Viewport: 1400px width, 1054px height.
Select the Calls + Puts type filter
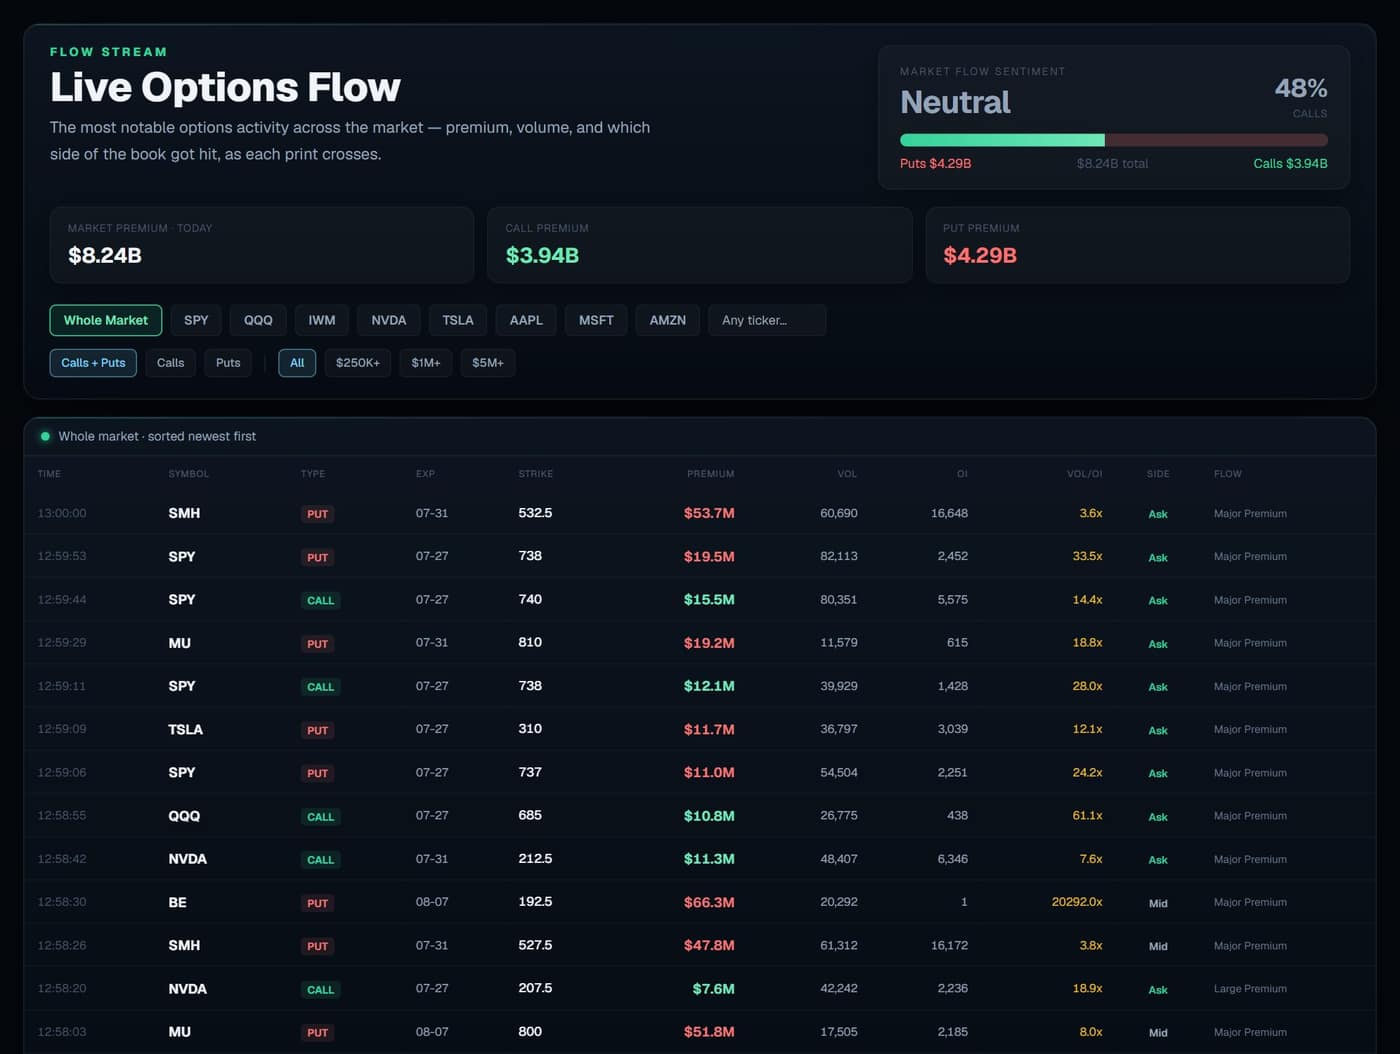click(93, 363)
